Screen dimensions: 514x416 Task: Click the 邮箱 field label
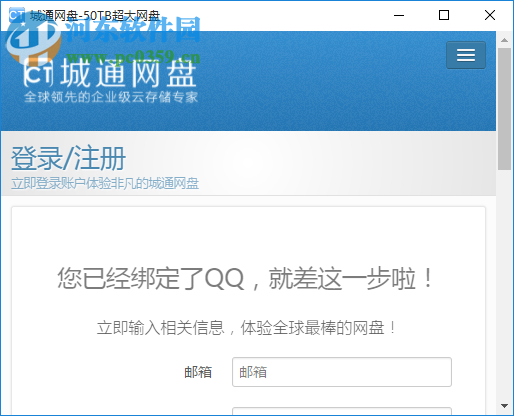pos(198,372)
